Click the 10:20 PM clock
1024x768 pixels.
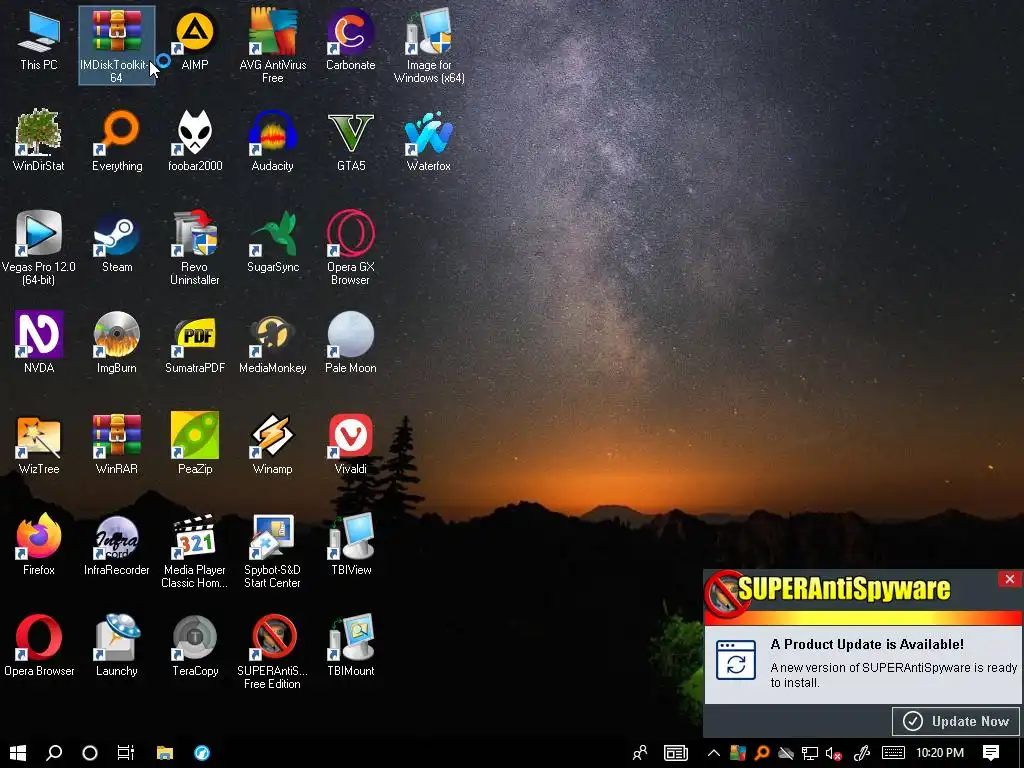click(x=940, y=753)
